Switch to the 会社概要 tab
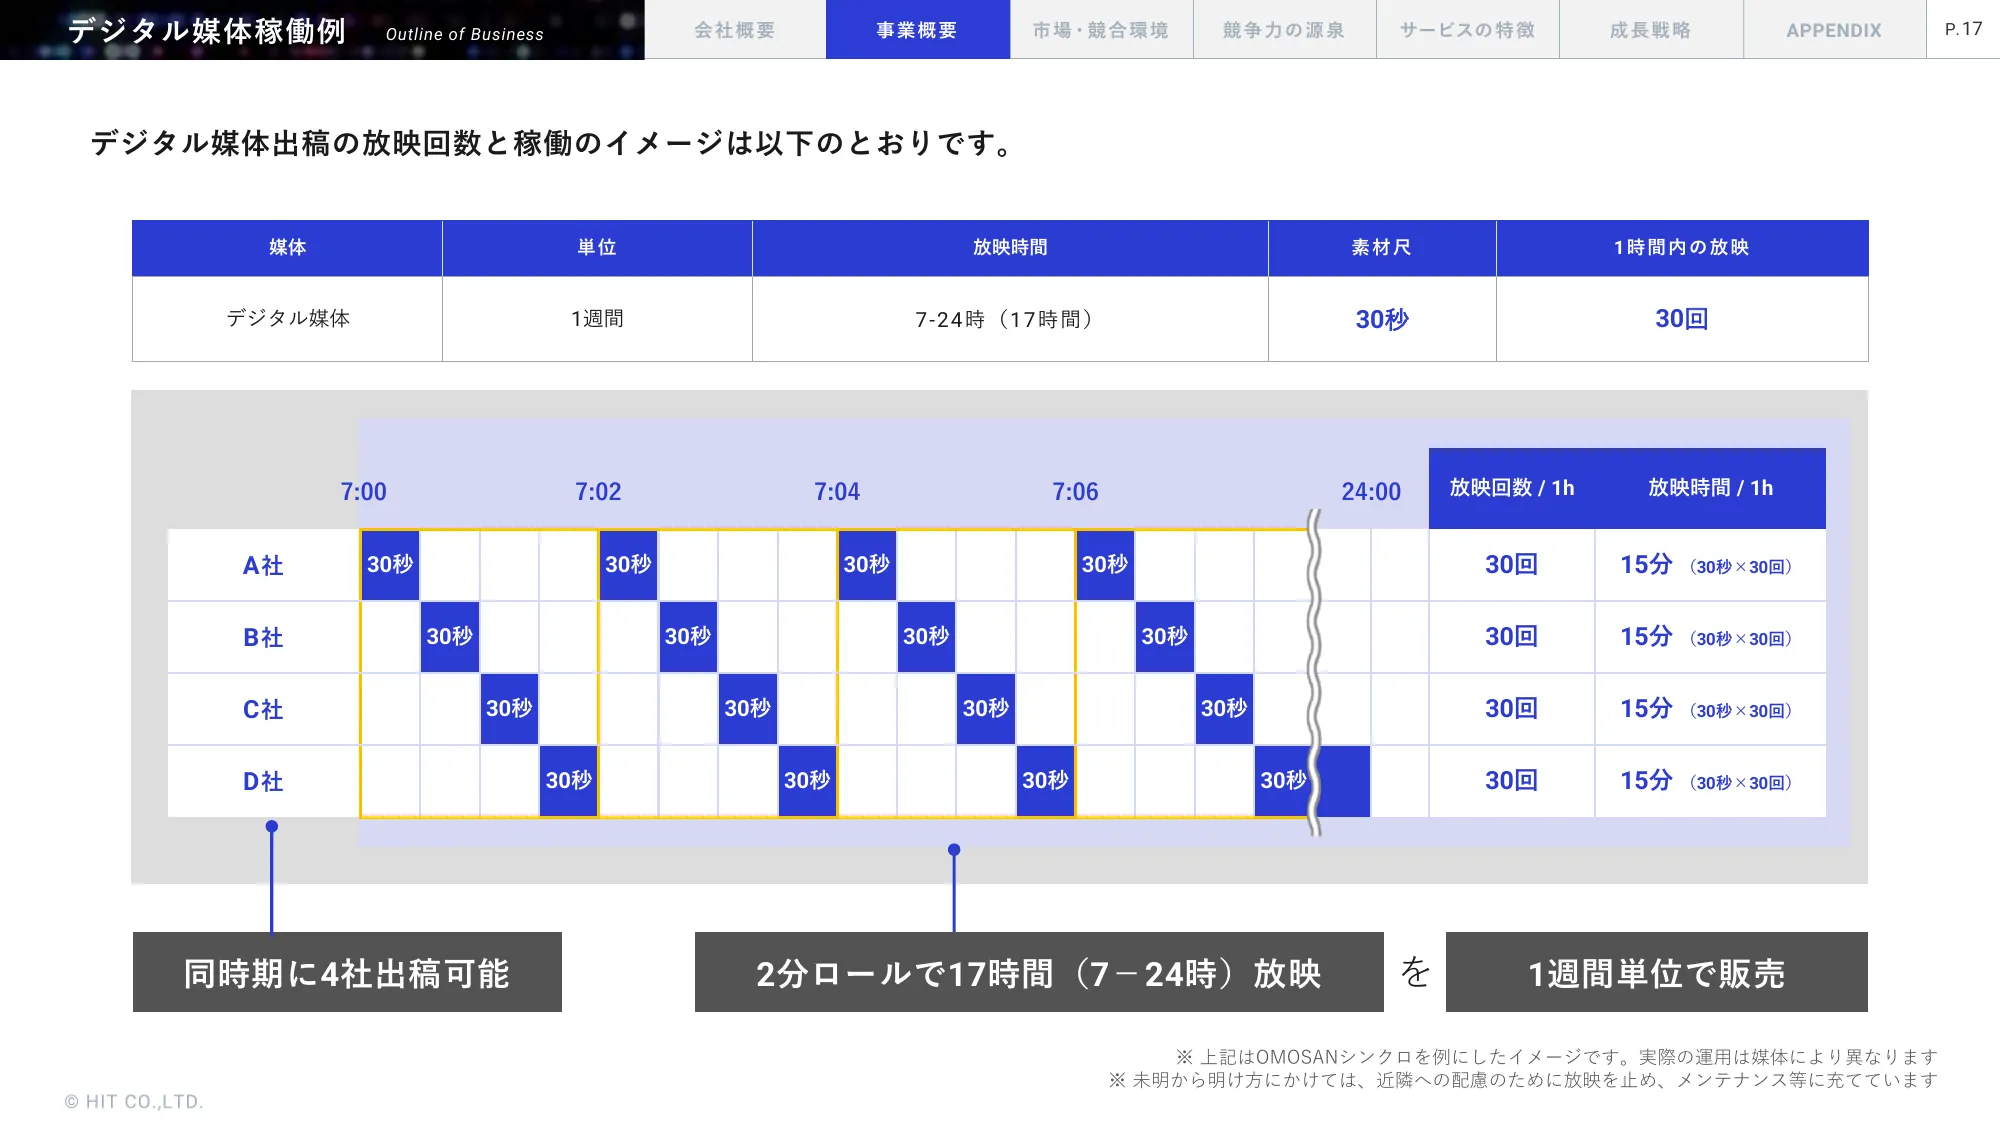This screenshot has height=1125, width=2000. coord(734,29)
